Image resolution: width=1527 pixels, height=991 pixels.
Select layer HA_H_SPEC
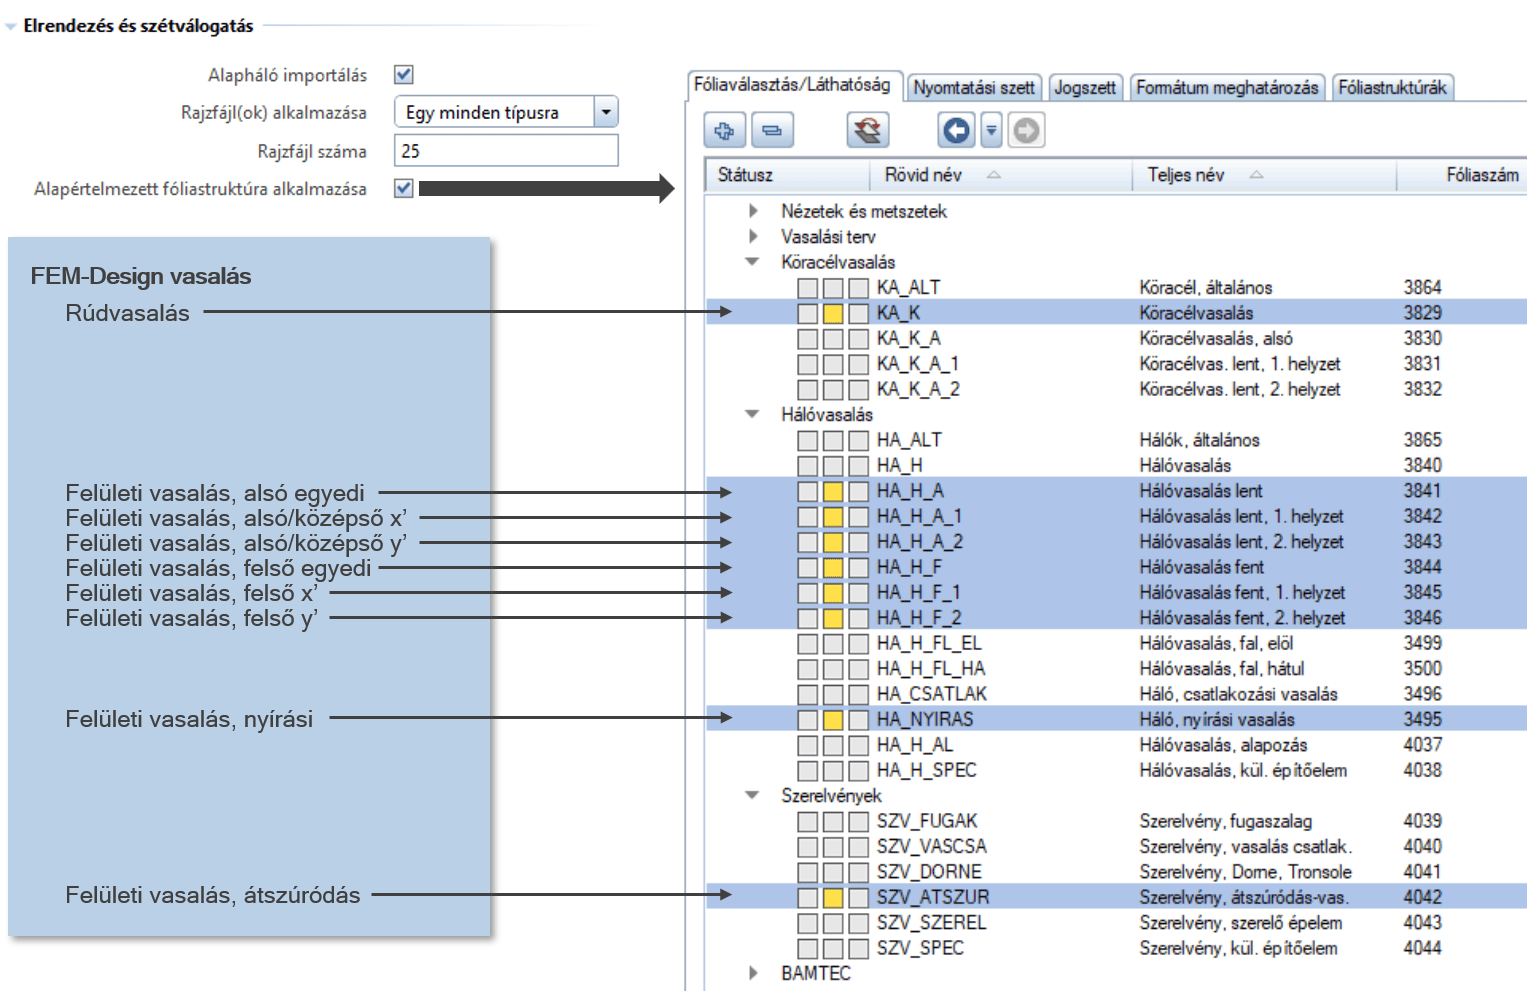(927, 770)
